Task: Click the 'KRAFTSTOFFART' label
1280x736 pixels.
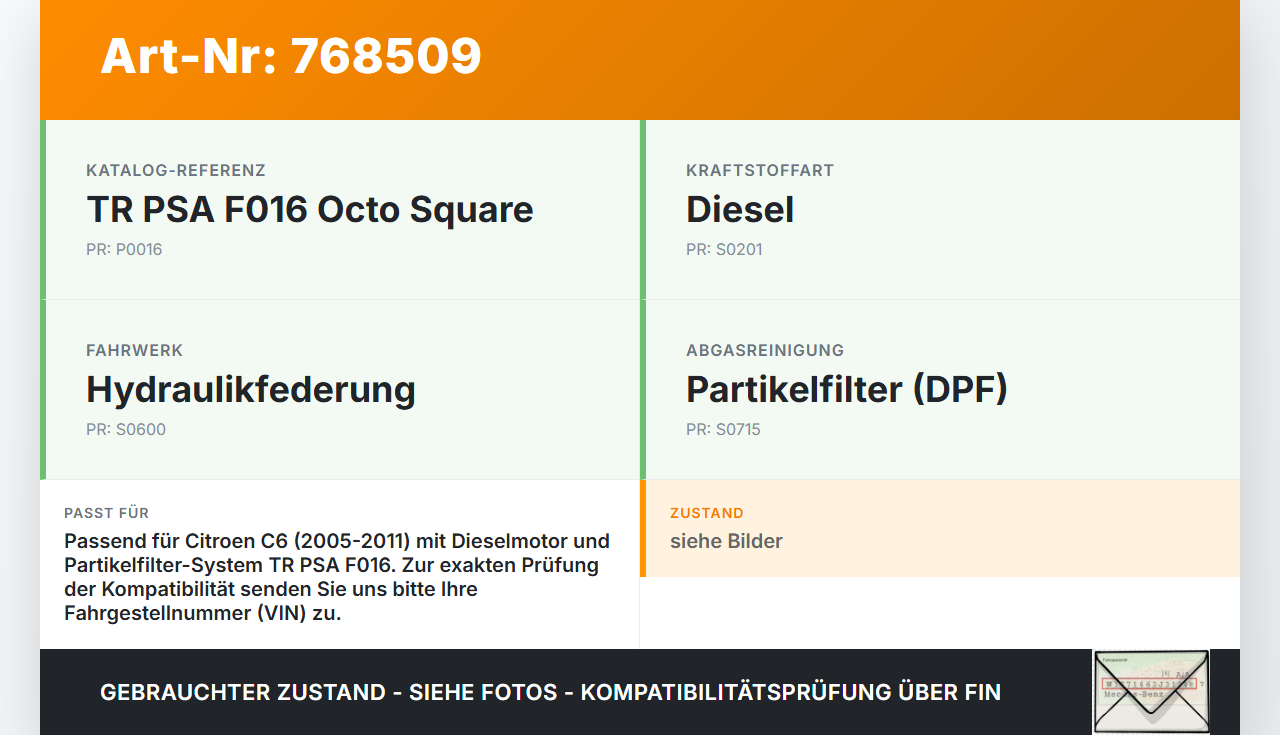Action: (760, 171)
